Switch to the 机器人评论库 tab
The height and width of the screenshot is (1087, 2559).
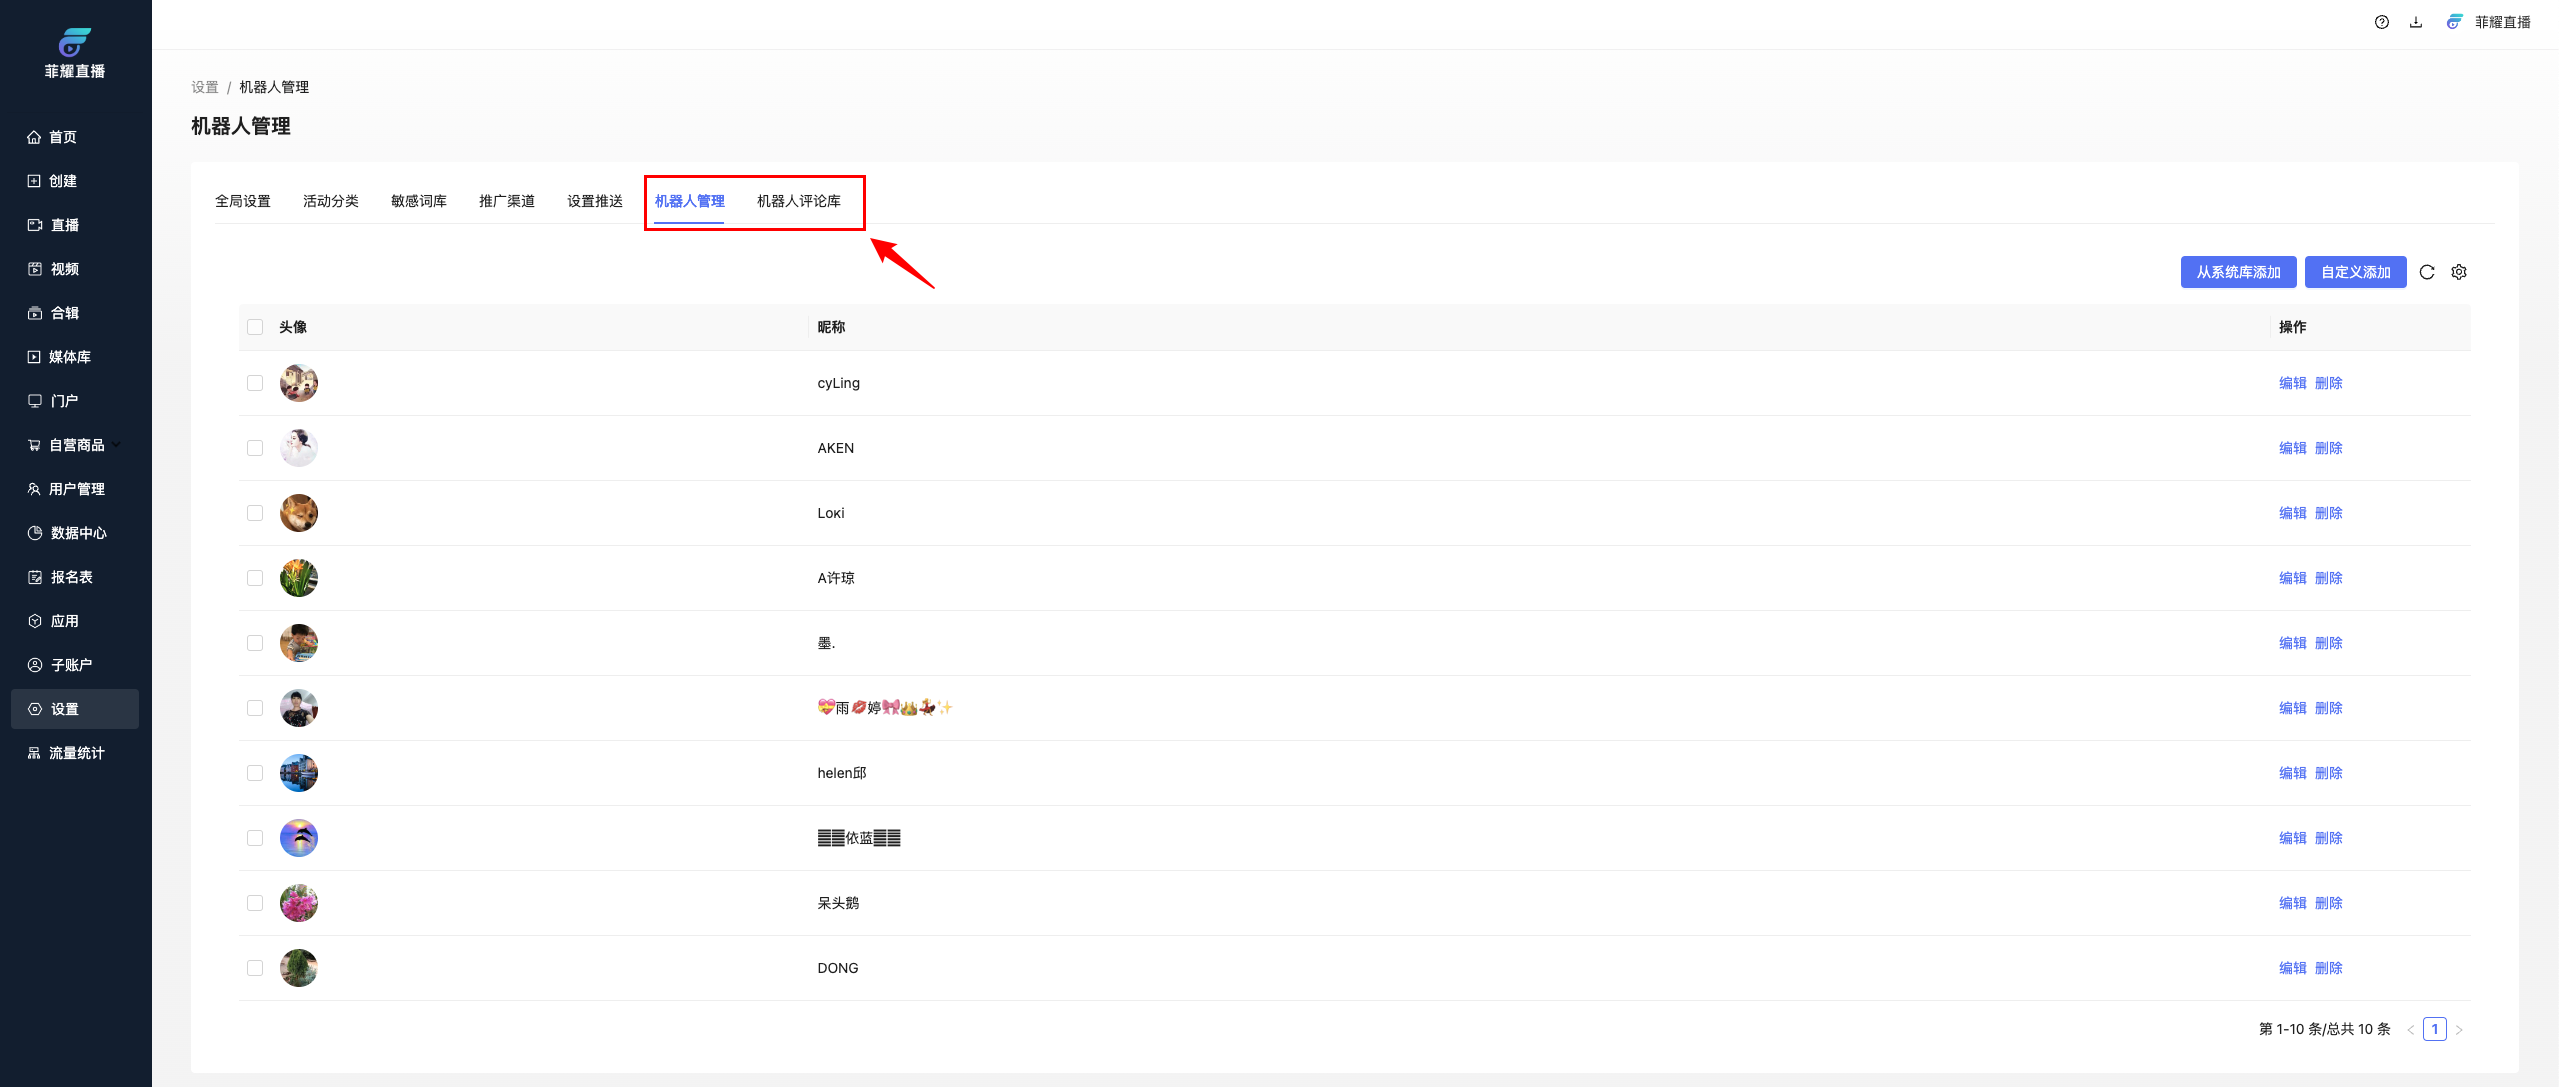[x=798, y=201]
